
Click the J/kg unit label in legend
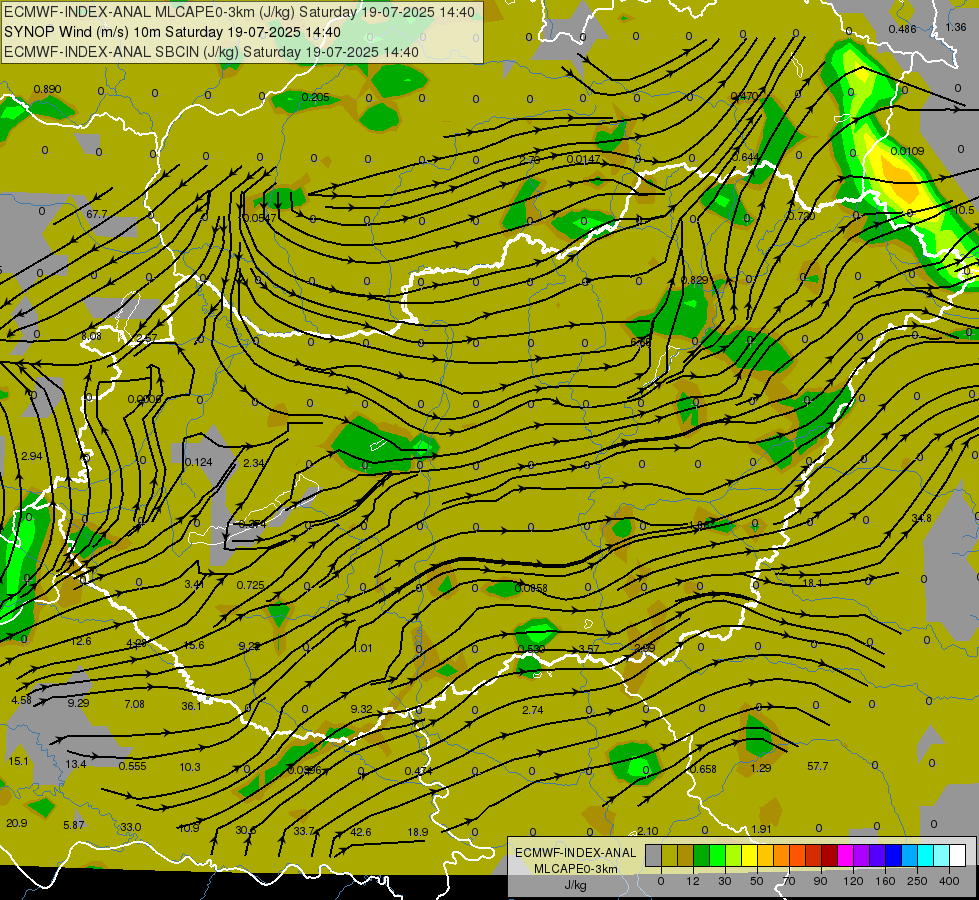click(575, 885)
